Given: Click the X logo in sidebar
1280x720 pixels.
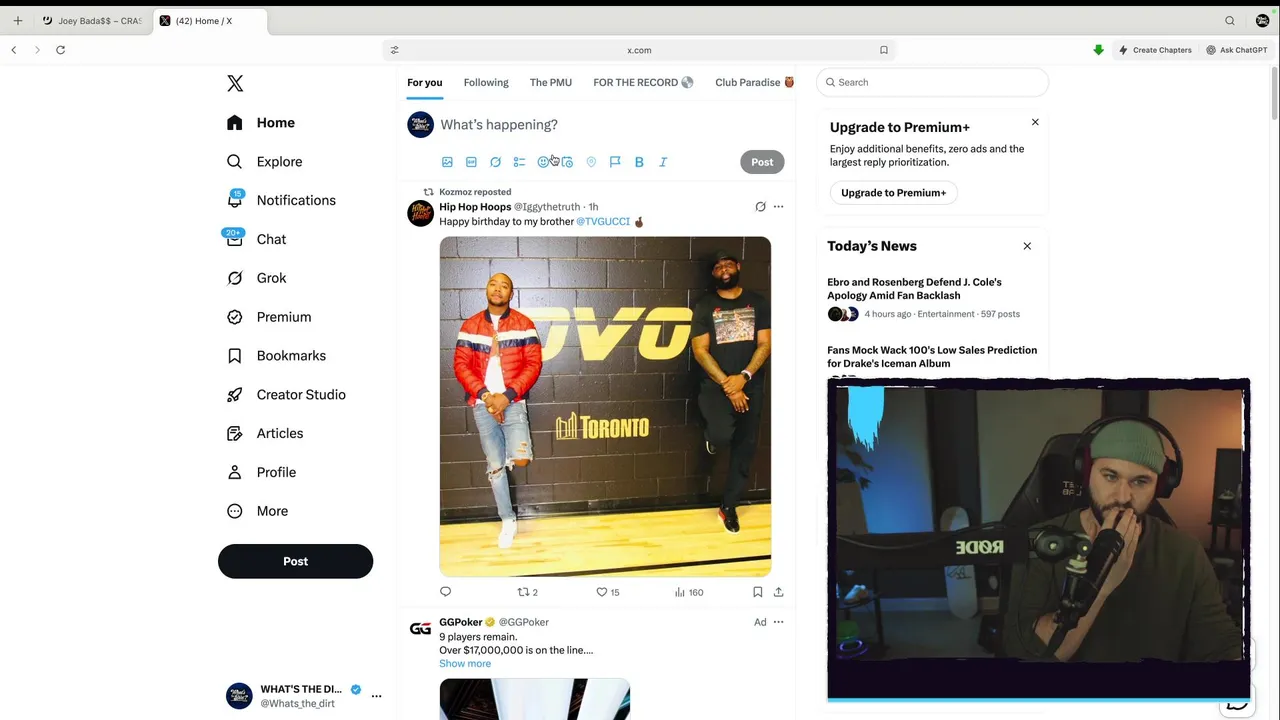Looking at the screenshot, I should point(235,84).
